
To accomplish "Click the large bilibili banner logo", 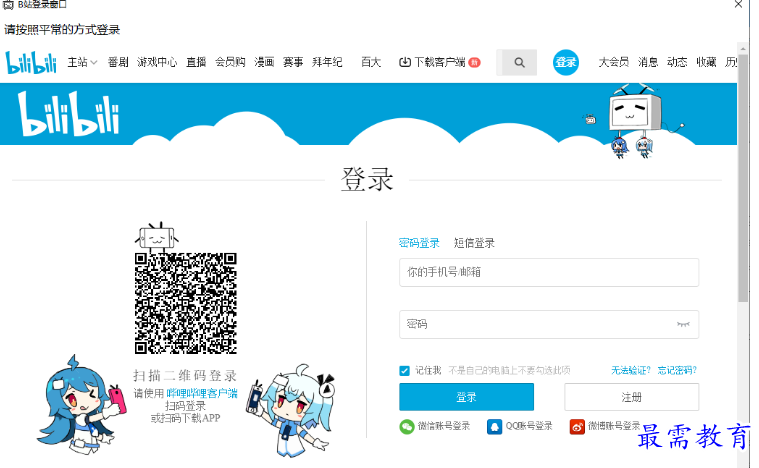I will click(69, 114).
